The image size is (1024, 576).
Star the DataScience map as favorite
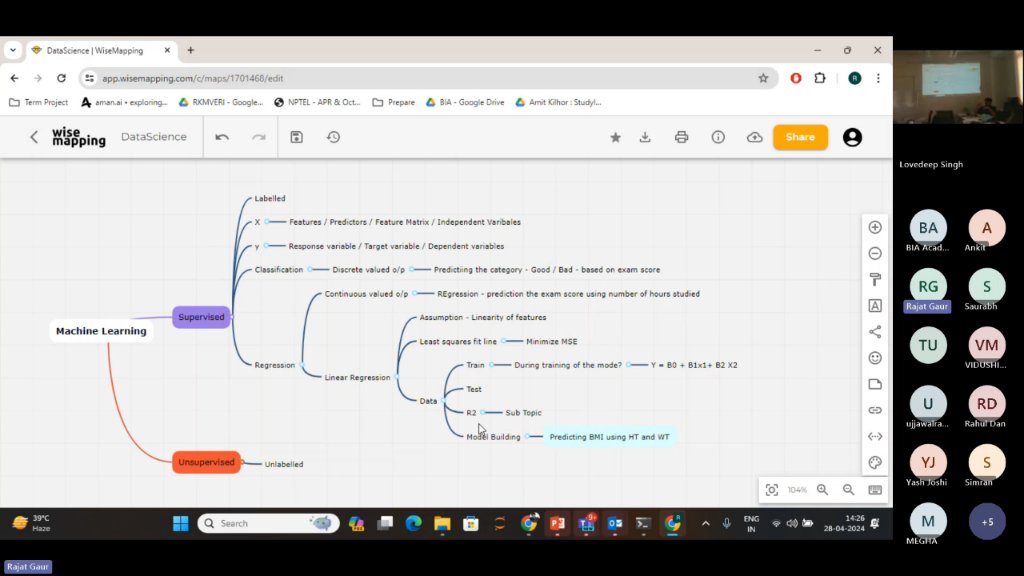point(615,137)
